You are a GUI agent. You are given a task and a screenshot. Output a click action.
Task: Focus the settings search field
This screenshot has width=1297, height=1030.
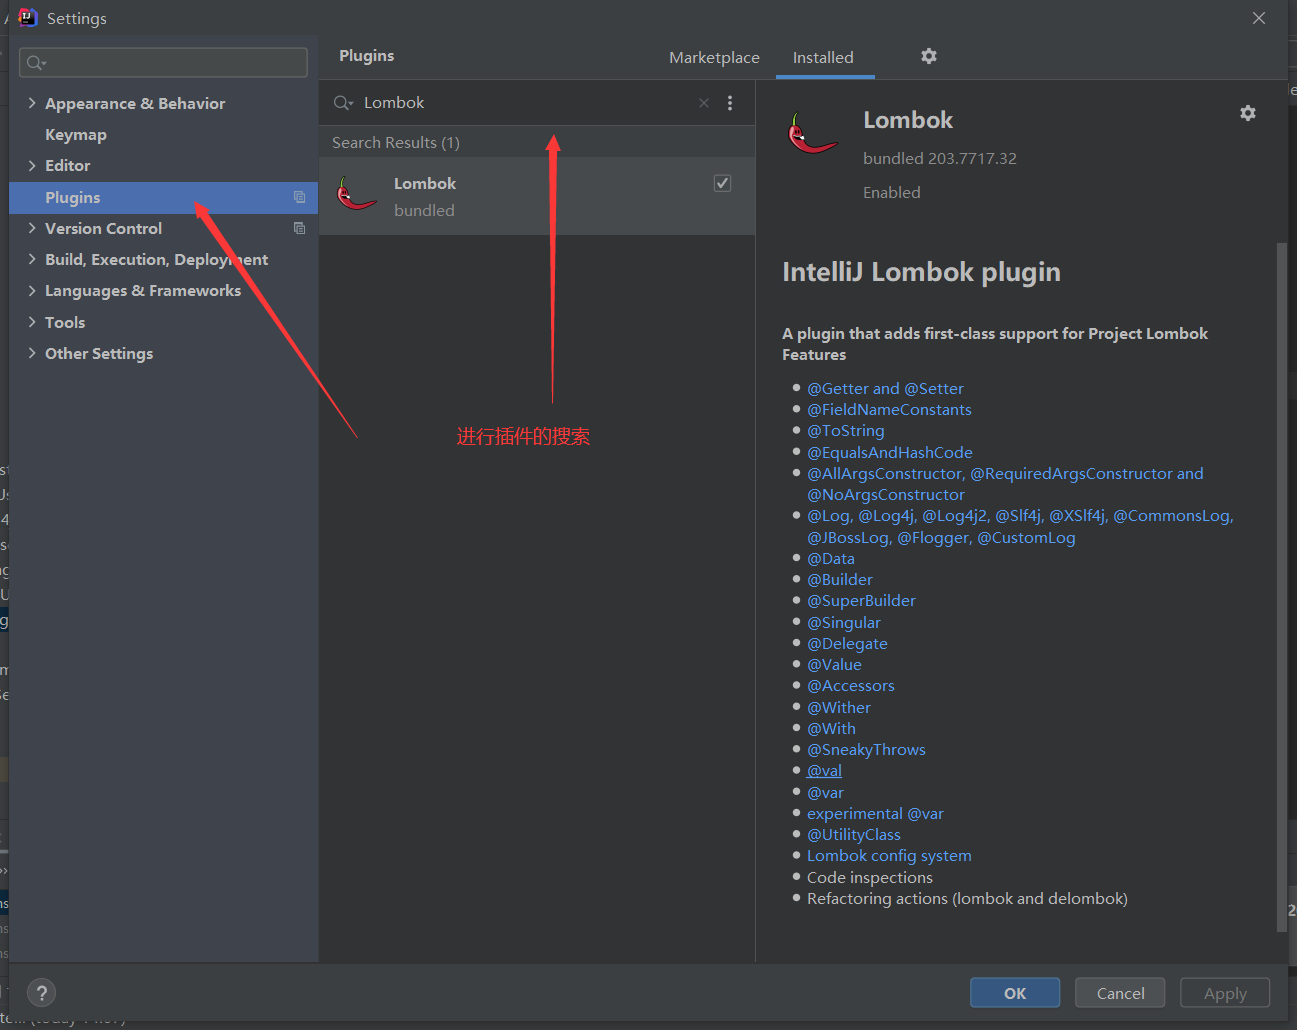(163, 62)
